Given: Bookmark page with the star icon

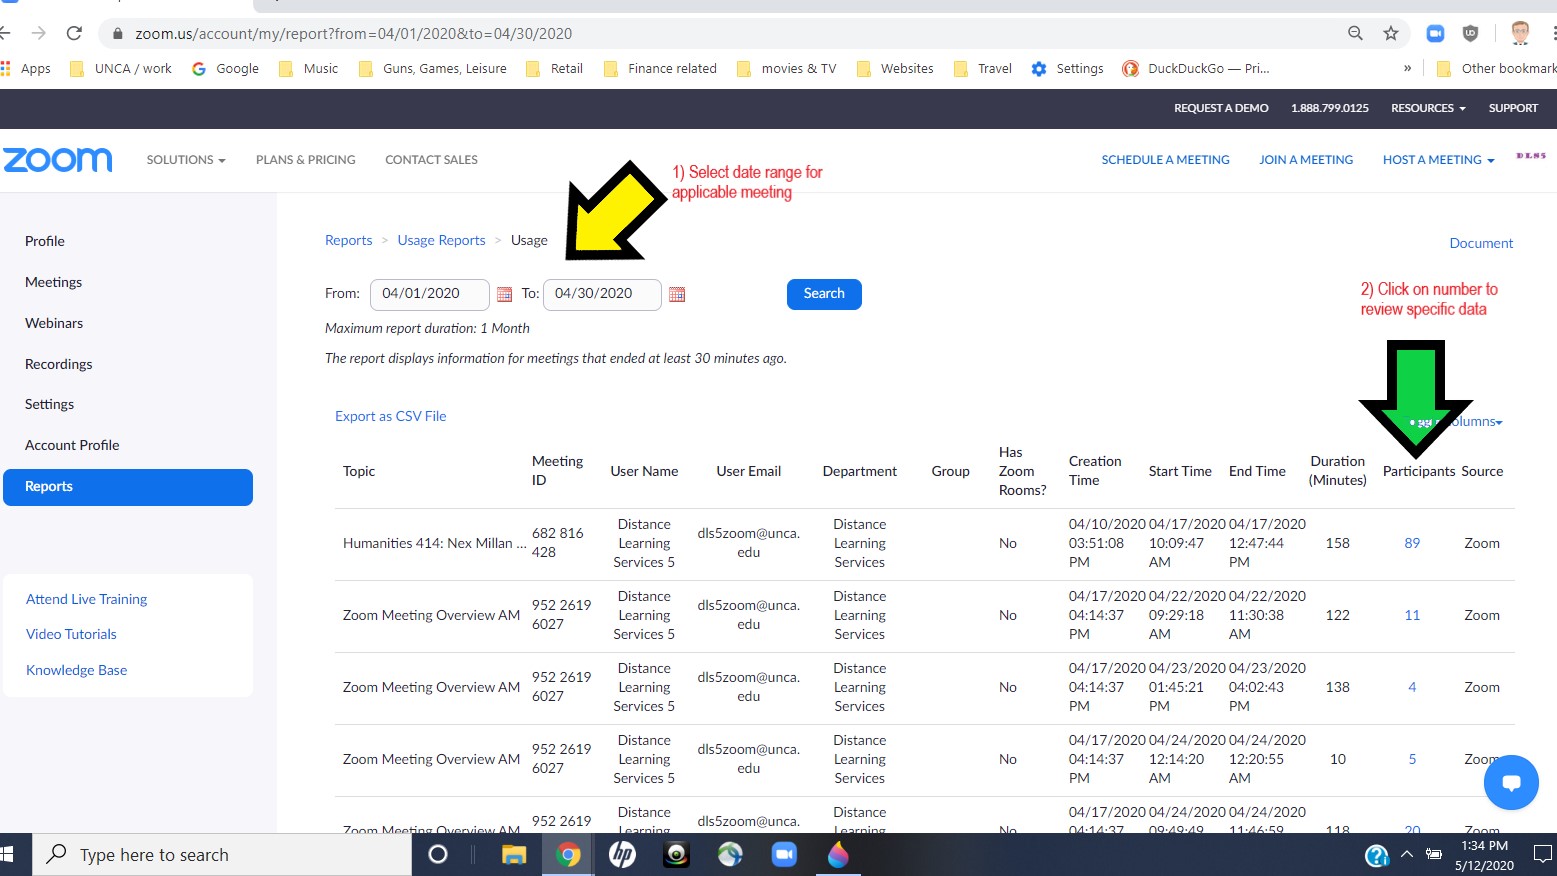Looking at the screenshot, I should coord(1390,33).
